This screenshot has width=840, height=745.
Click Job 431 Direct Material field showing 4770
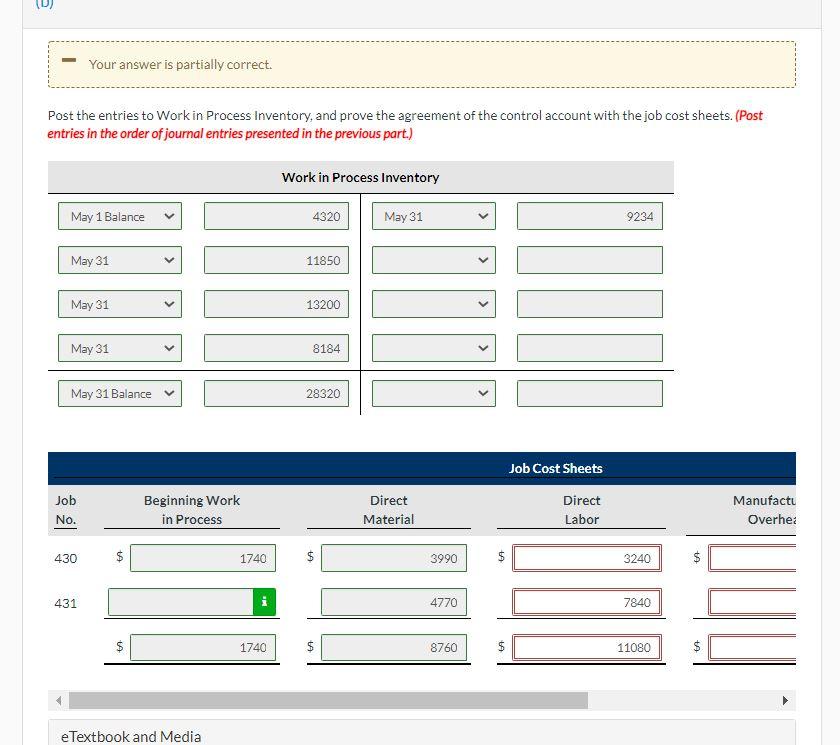[394, 601]
